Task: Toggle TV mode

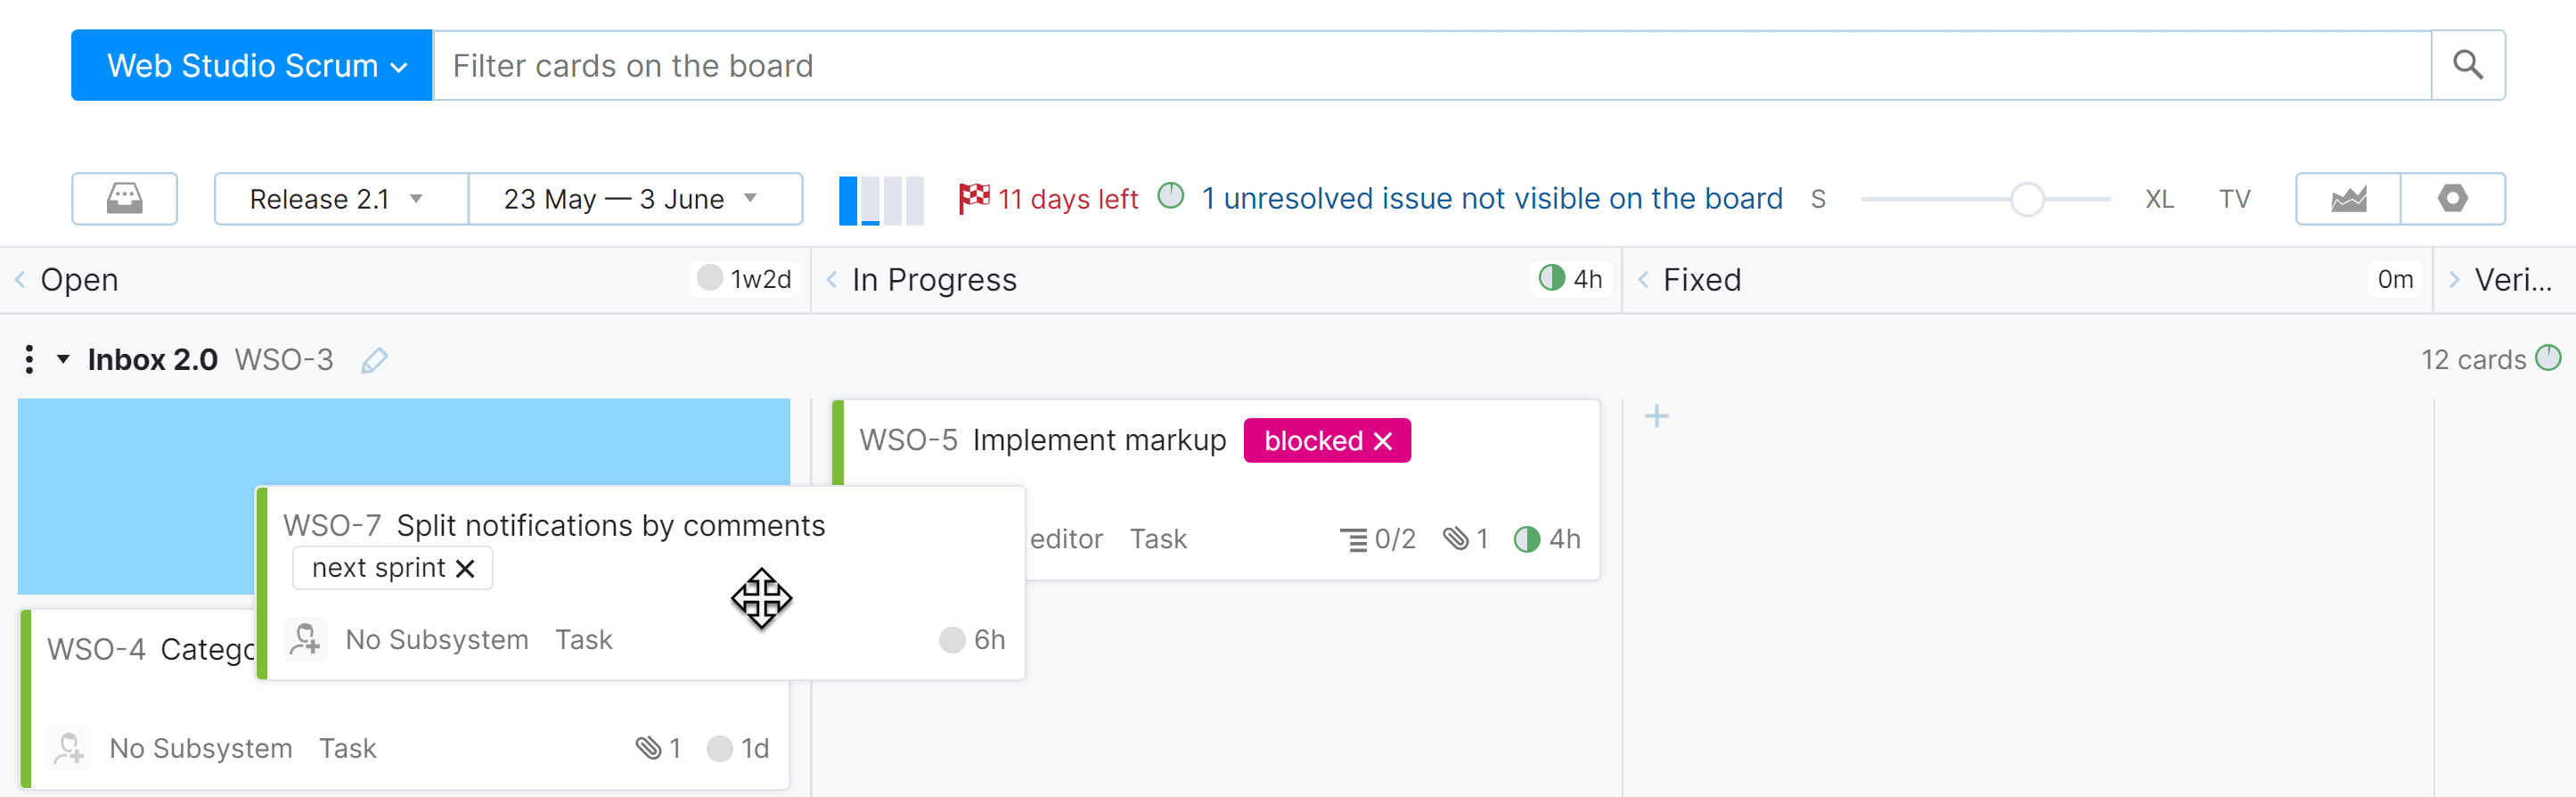Action: pyautogui.click(x=2234, y=199)
